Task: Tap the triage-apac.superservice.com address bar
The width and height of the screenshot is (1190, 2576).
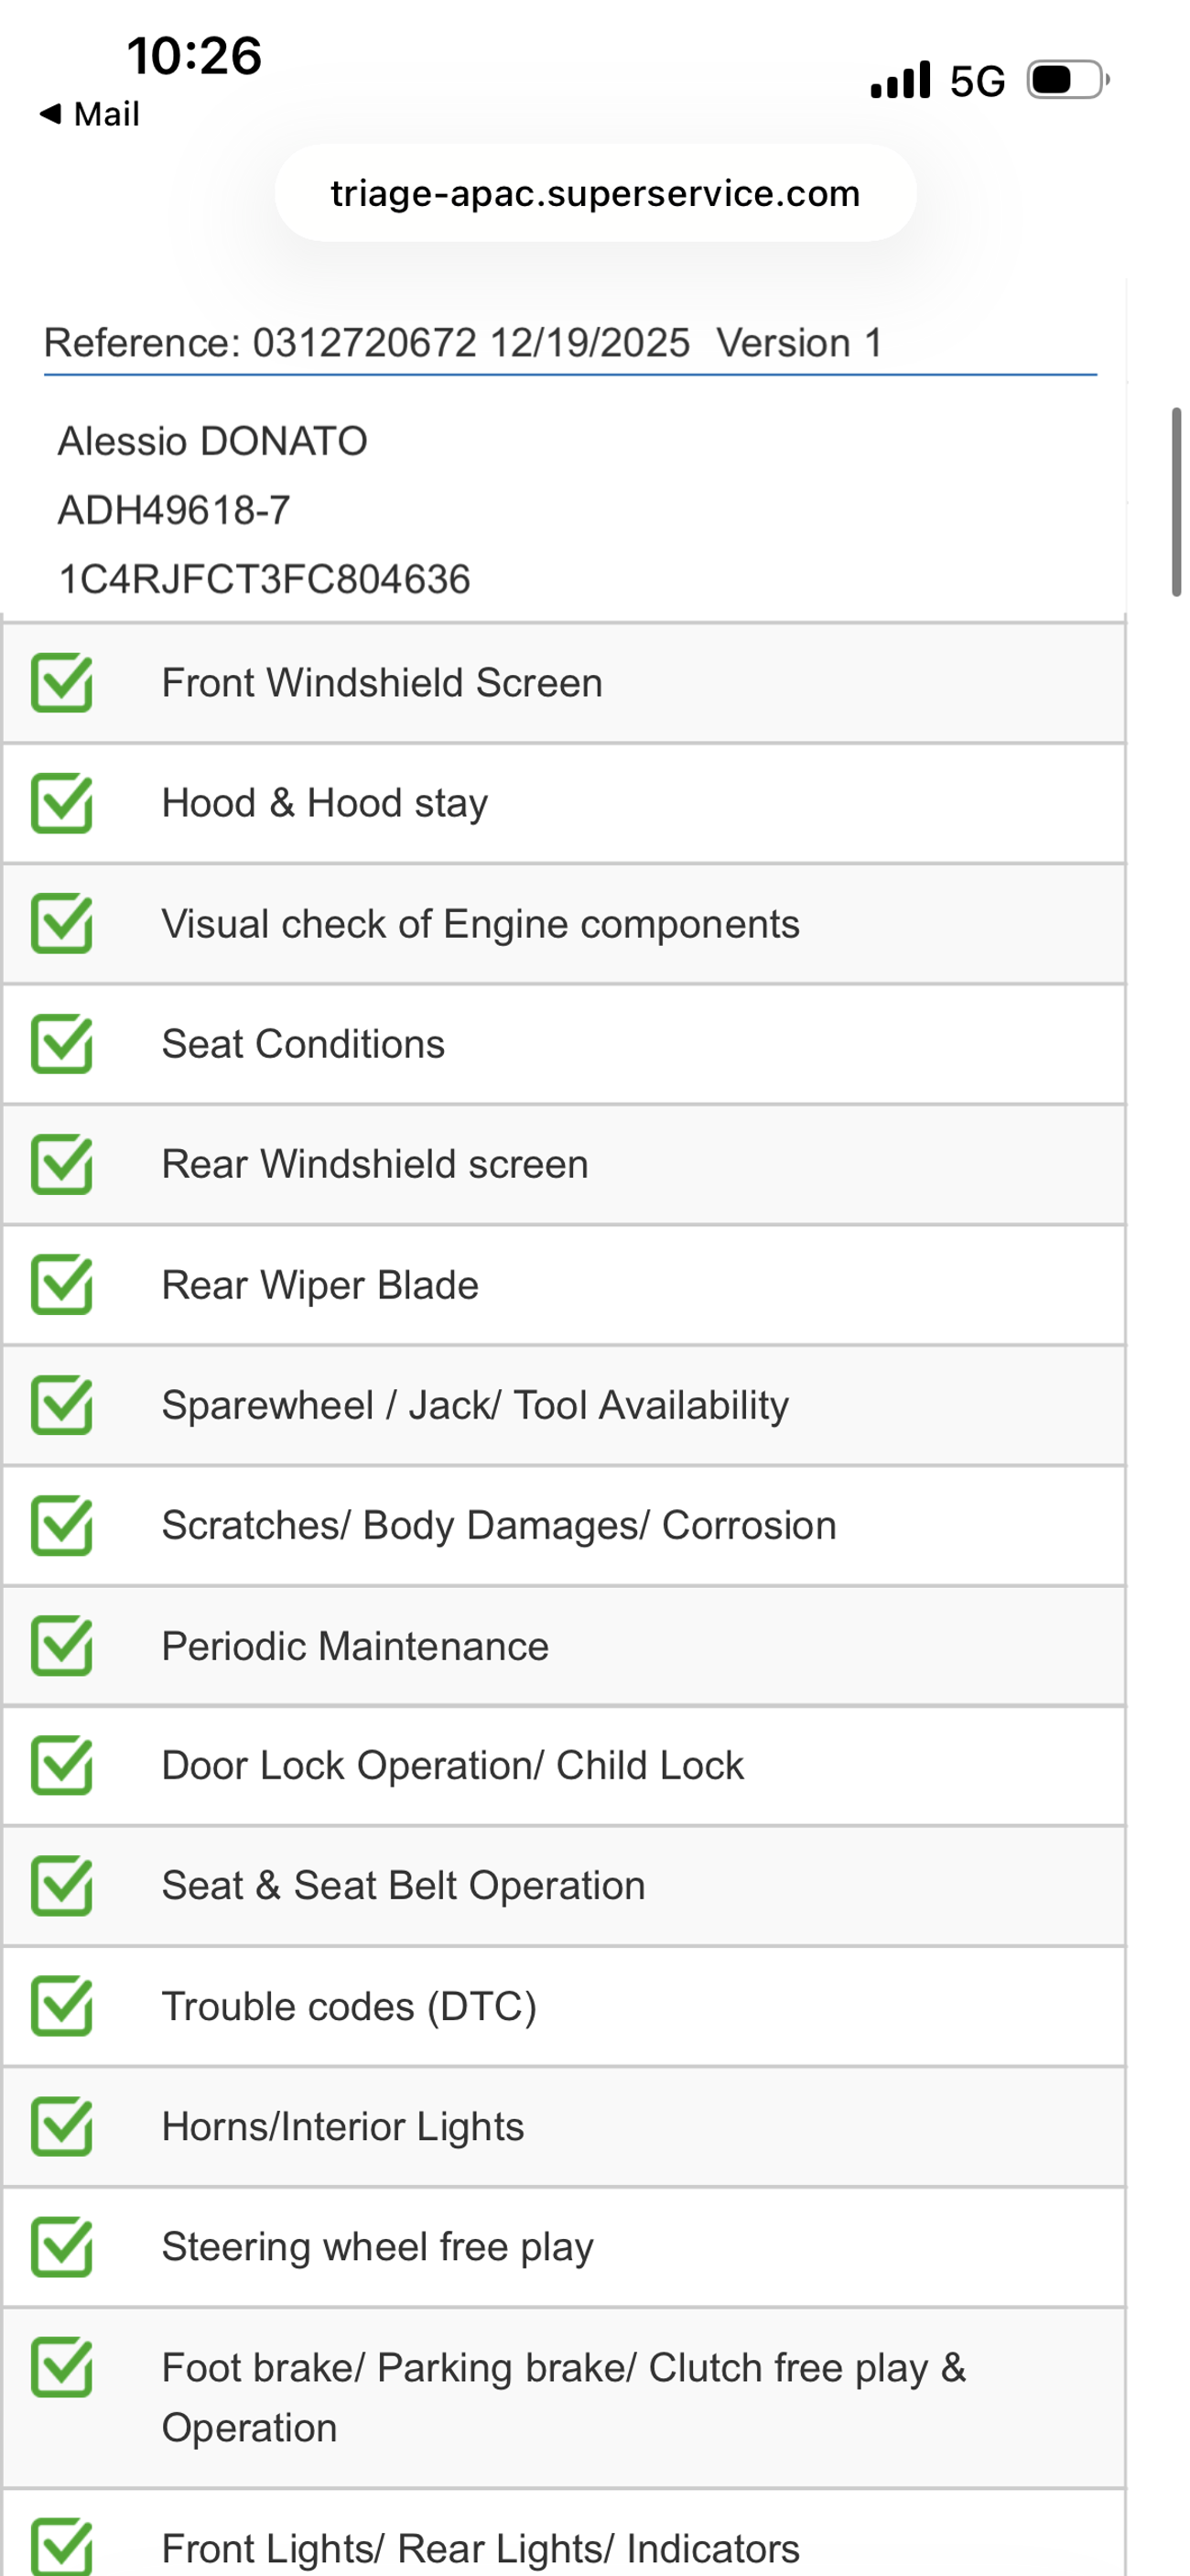Action: [x=595, y=193]
